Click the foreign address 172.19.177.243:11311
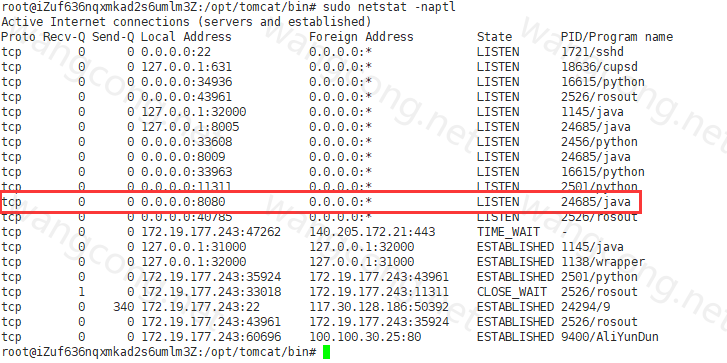Image resolution: width=727 pixels, height=363 pixels. 379,292
